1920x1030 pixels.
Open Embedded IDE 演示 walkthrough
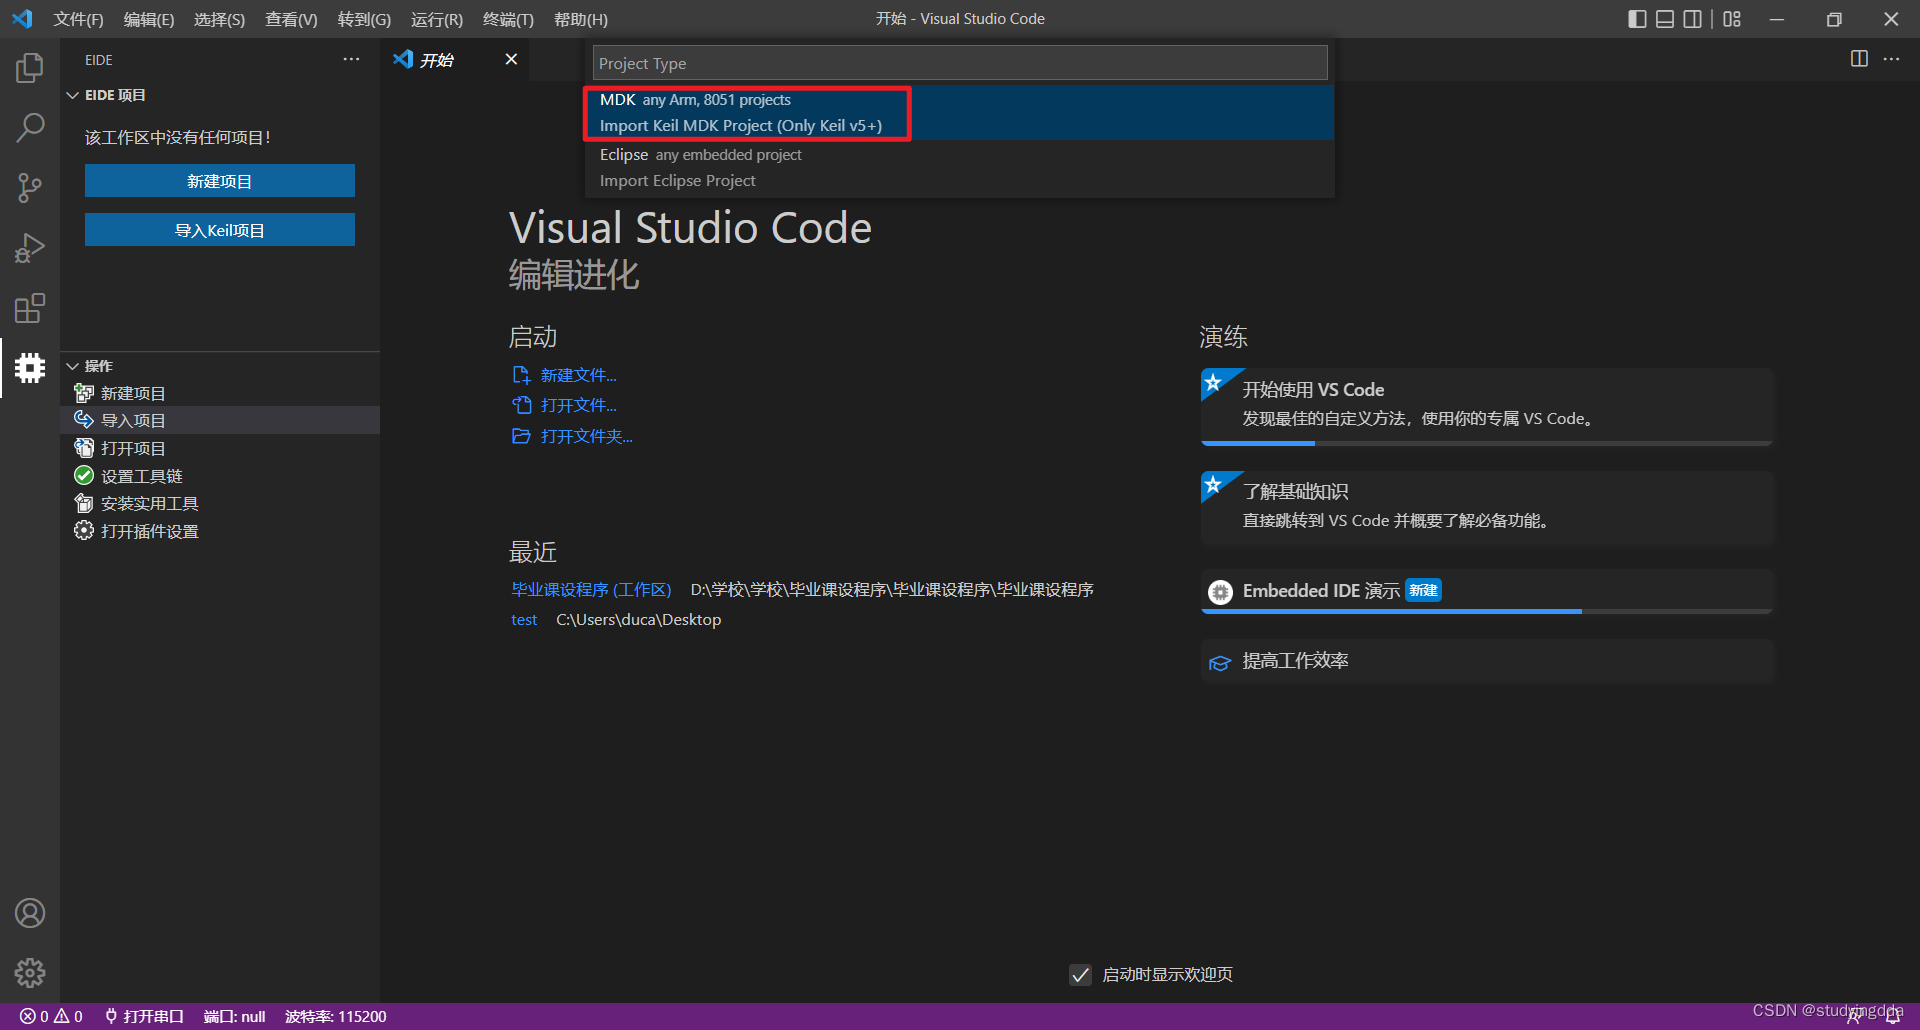click(x=1487, y=591)
